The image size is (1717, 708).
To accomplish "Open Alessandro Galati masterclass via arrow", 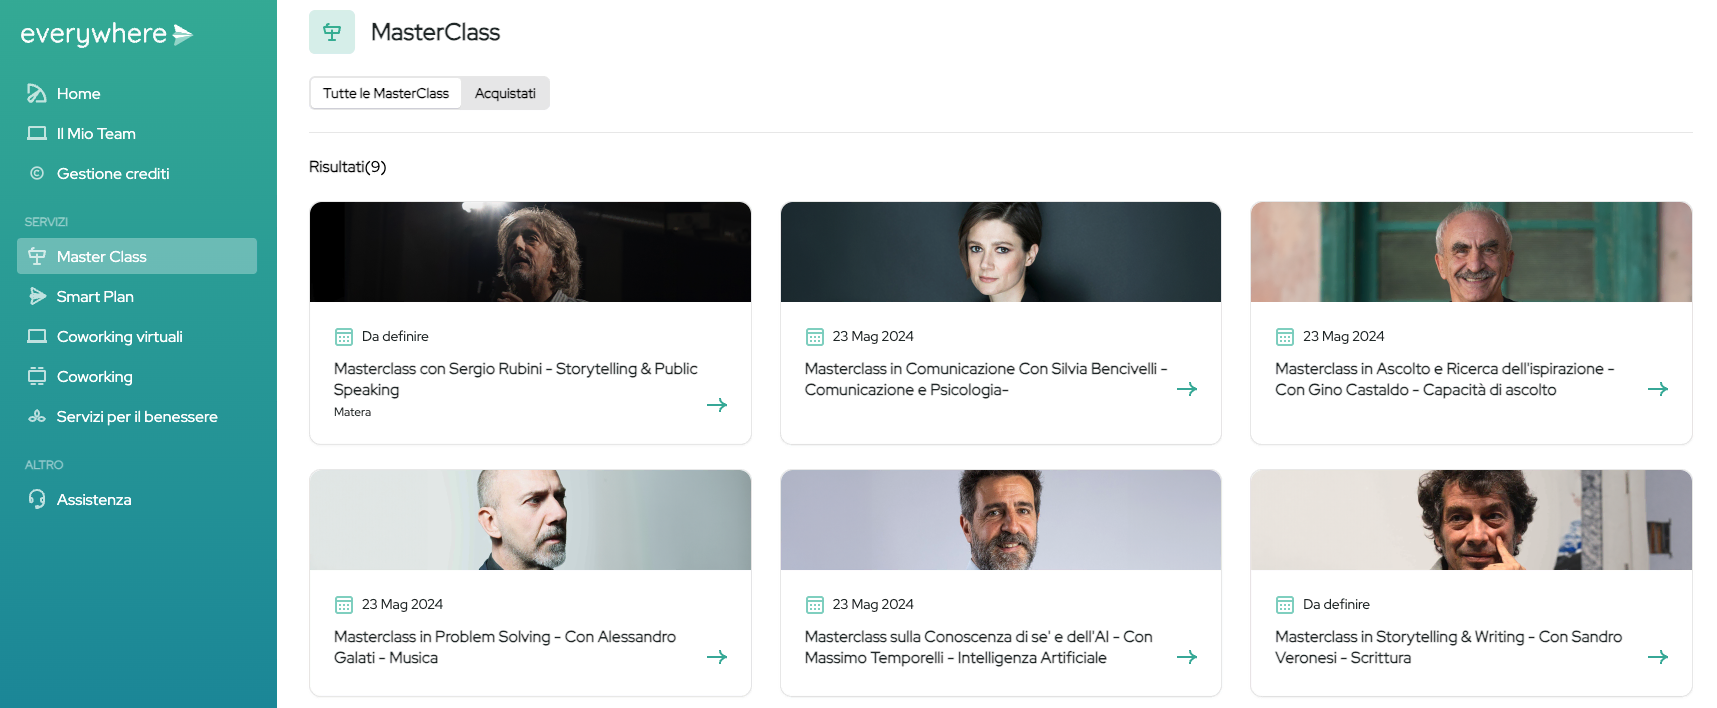I will pos(717,657).
